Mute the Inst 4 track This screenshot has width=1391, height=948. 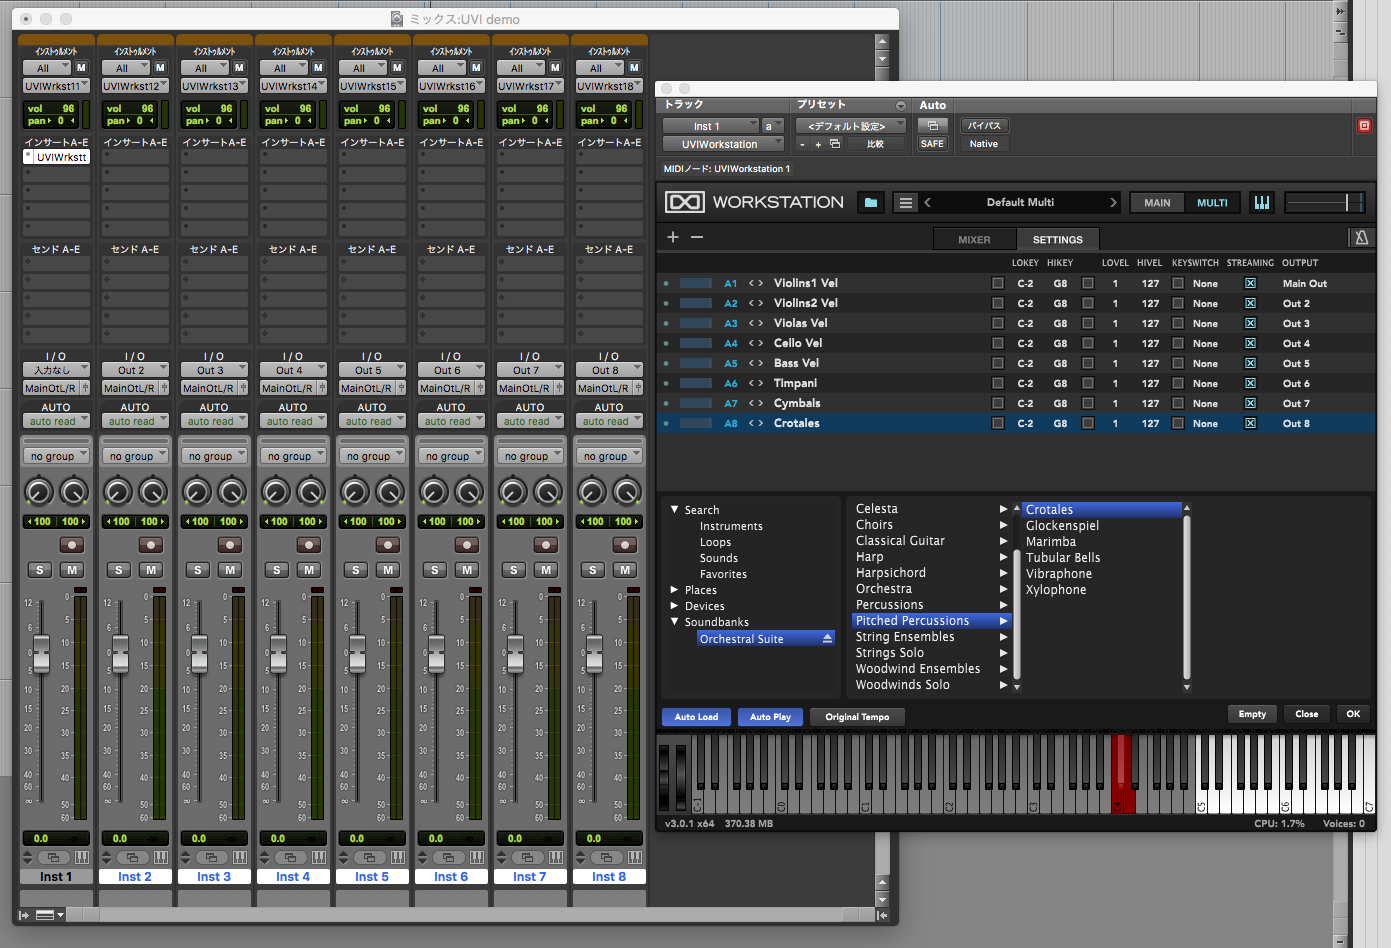pyautogui.click(x=309, y=570)
